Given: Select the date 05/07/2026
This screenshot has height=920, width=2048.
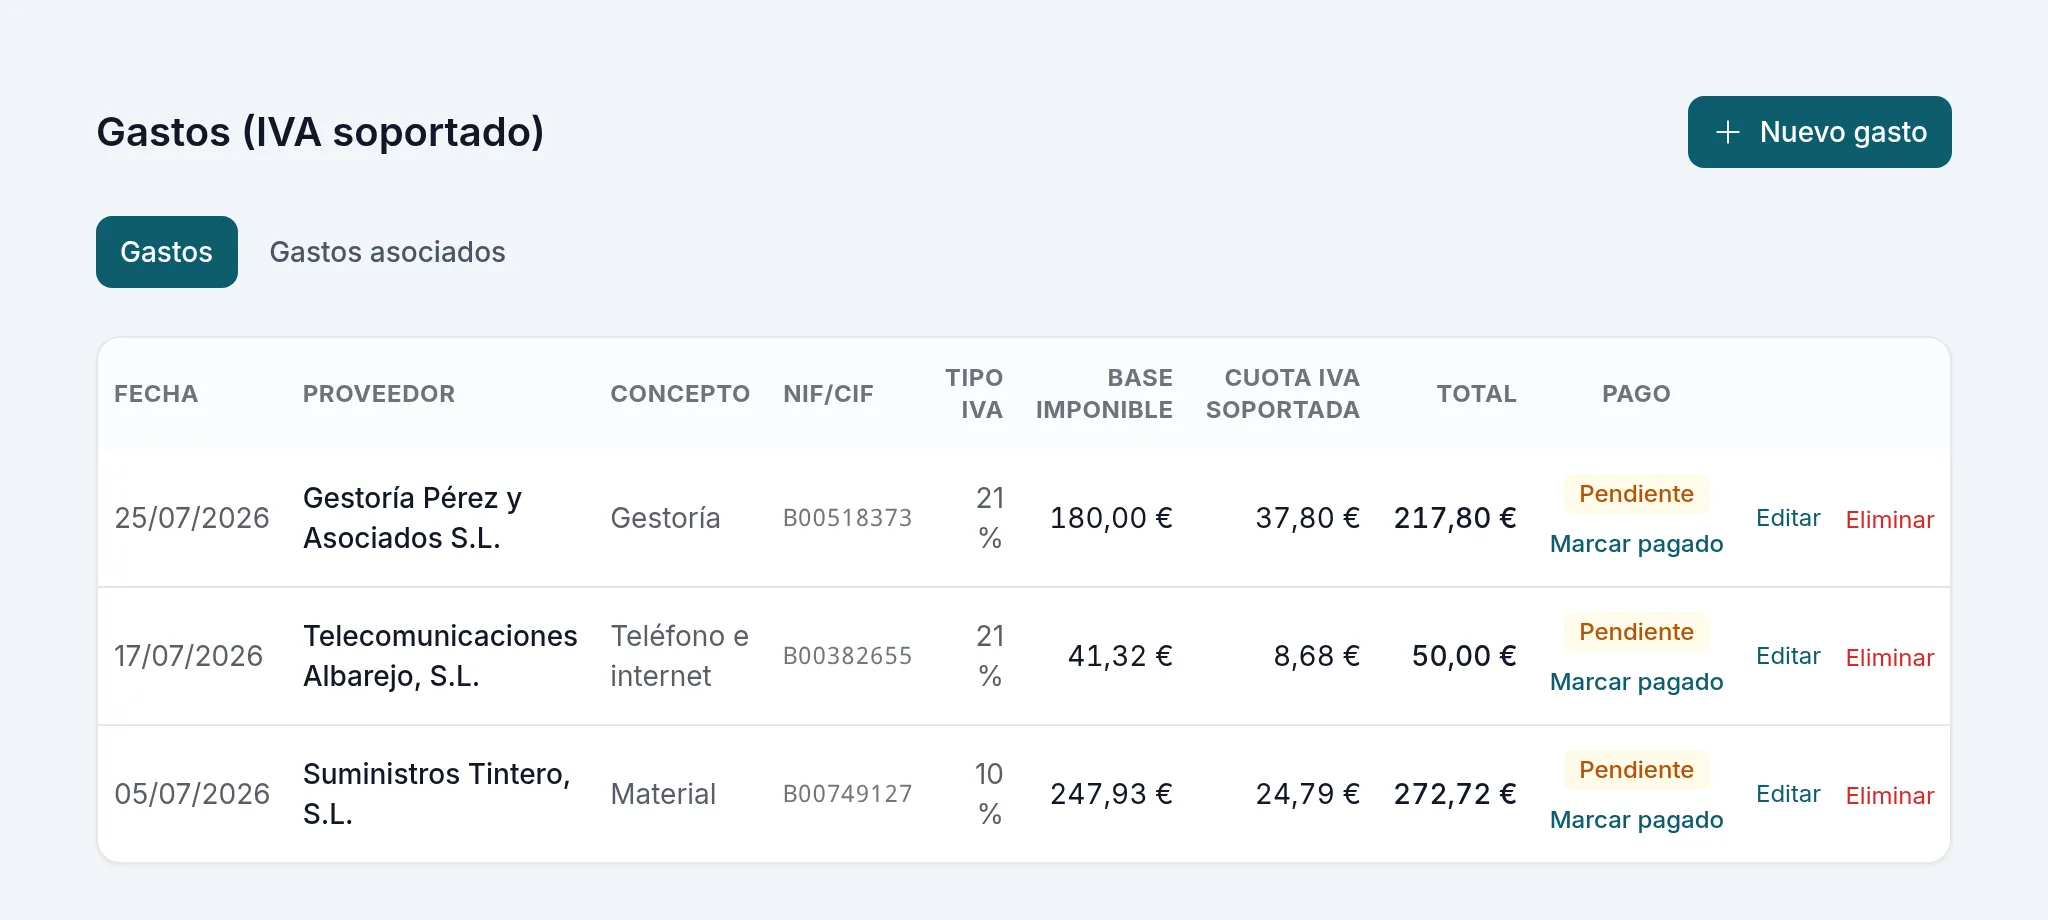Looking at the screenshot, I should pos(192,794).
